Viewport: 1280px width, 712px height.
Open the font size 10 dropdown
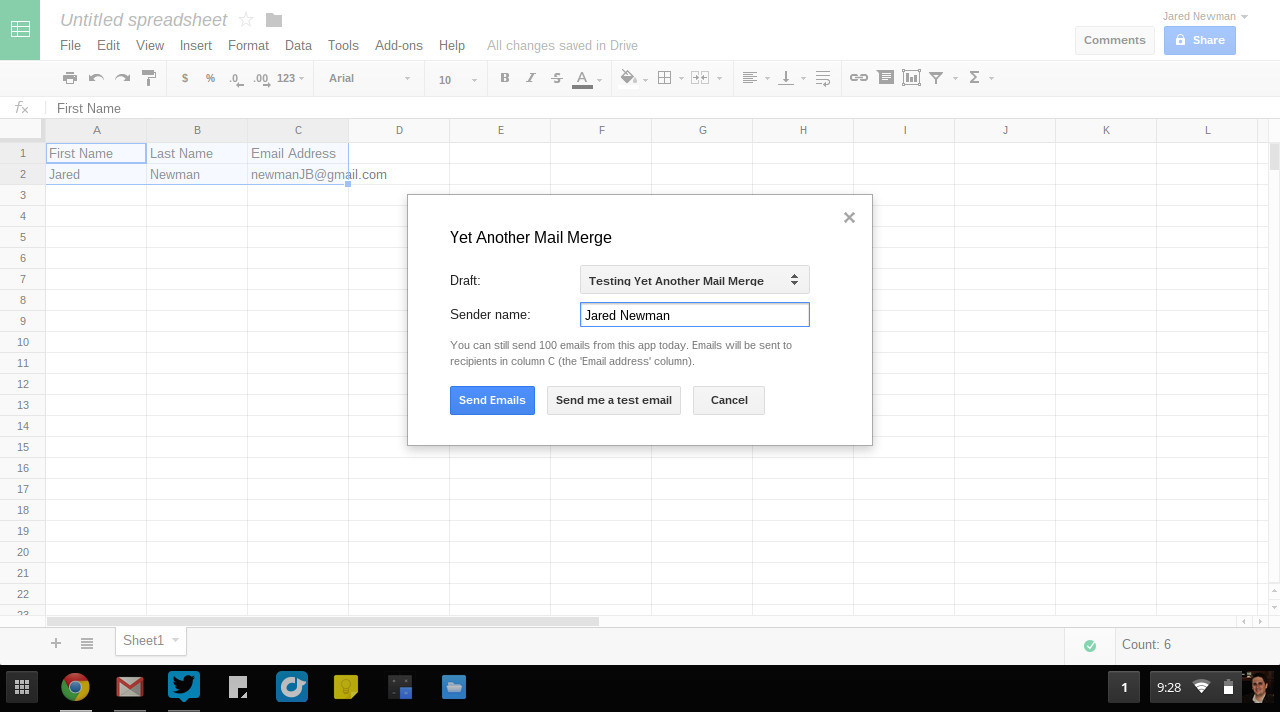pos(457,79)
